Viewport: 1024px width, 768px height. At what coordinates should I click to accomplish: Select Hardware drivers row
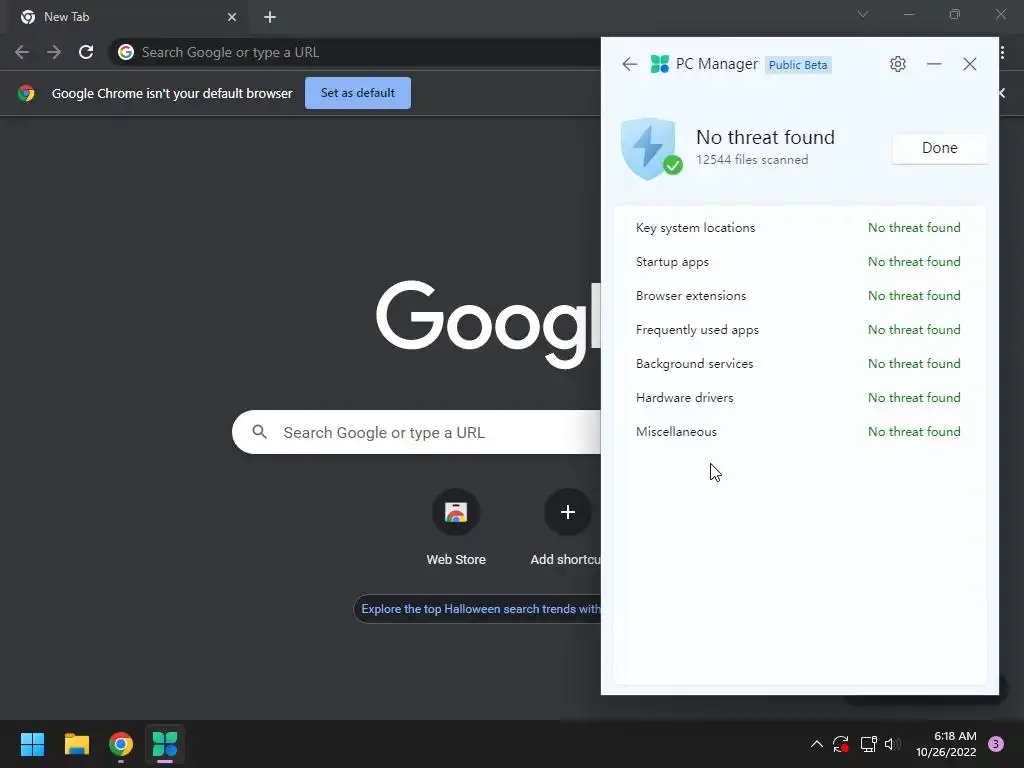799,398
